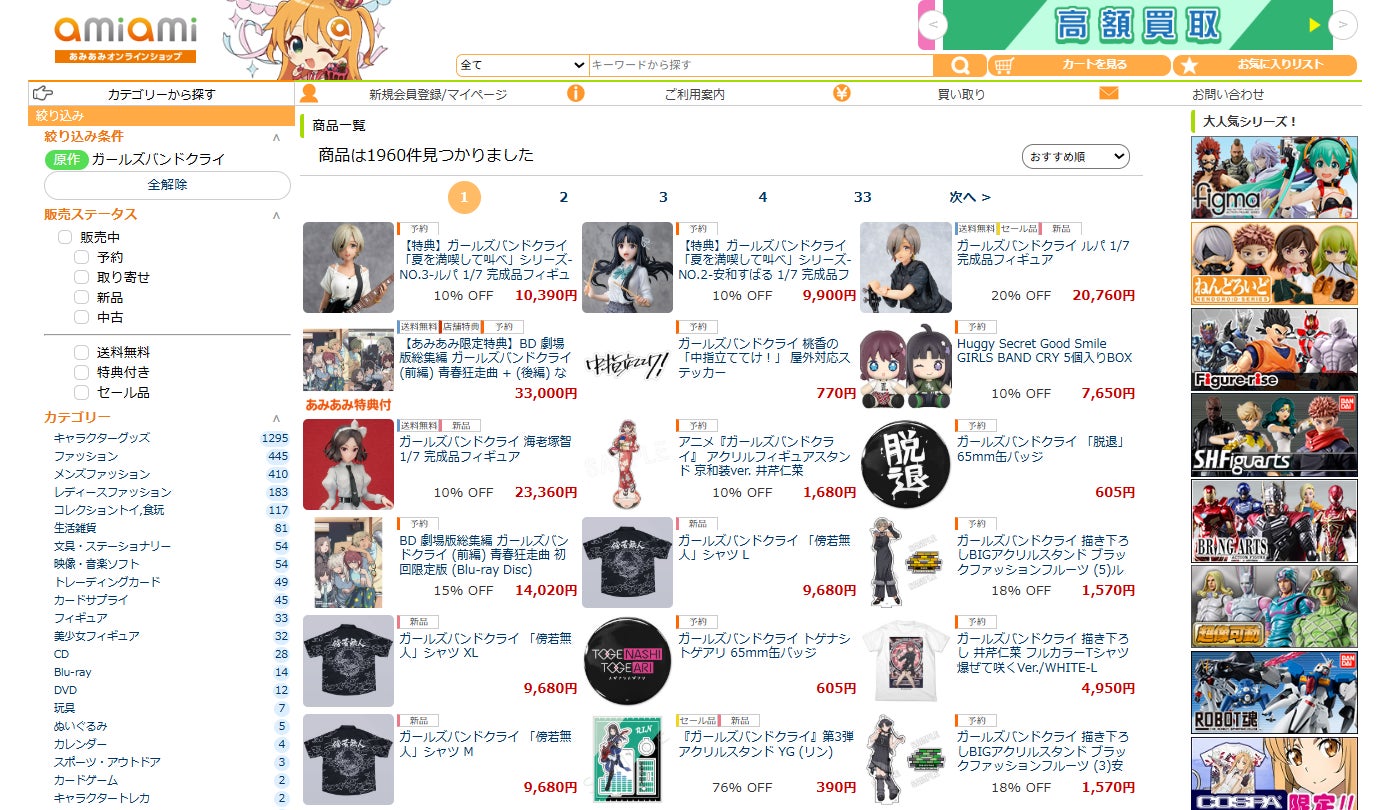Collapse the カテゴリー section

click(x=276, y=418)
